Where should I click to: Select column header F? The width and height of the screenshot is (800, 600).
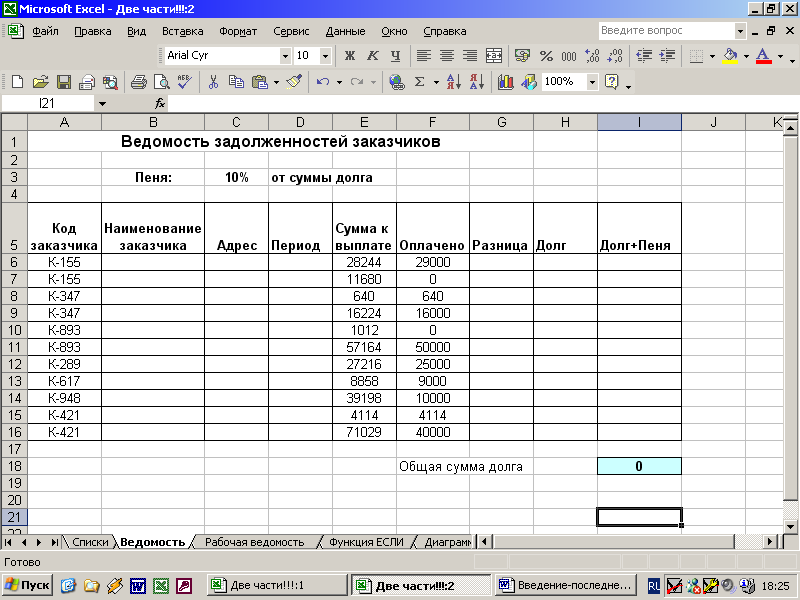point(433,122)
